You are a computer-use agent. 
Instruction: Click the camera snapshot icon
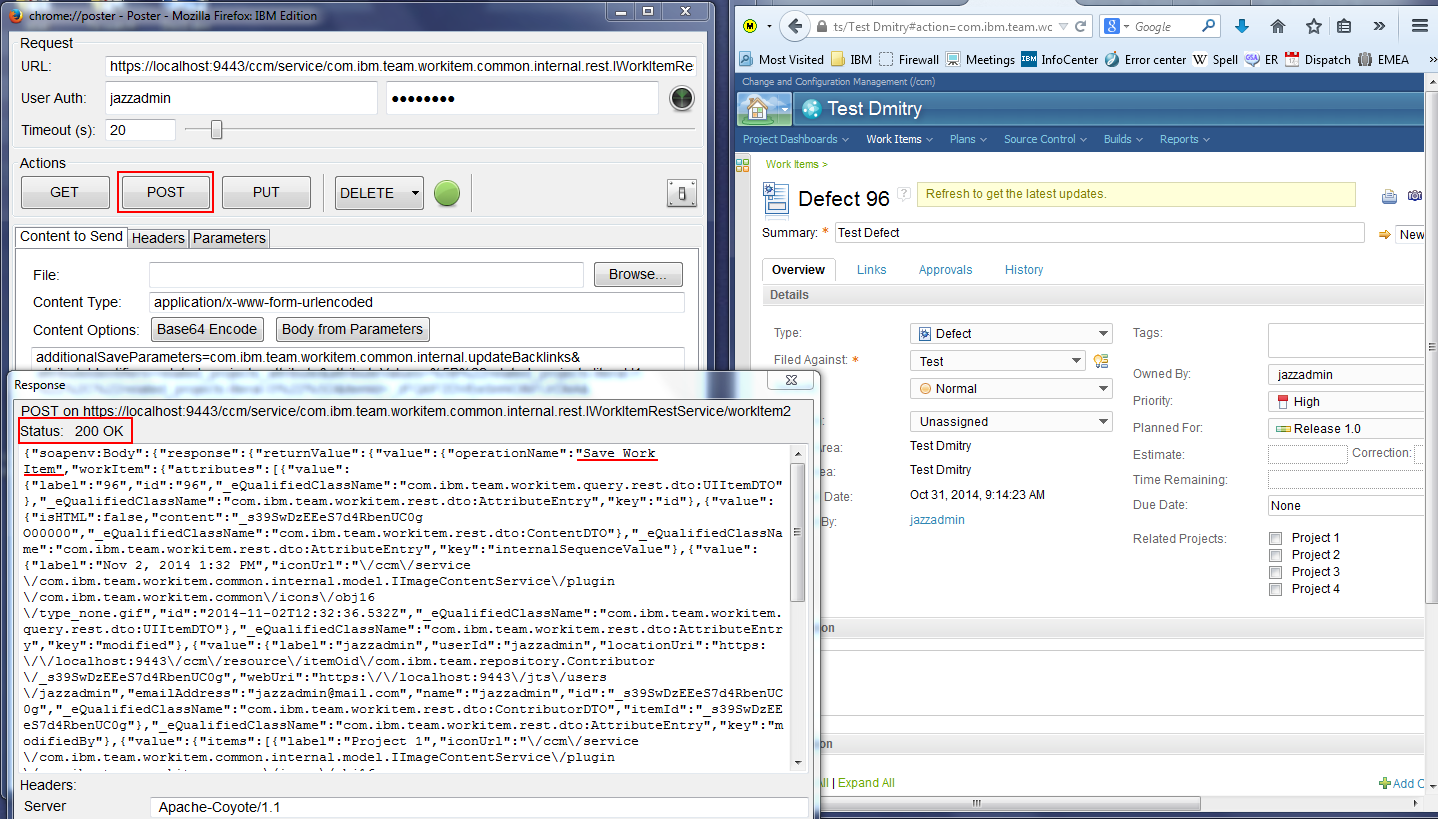click(1414, 196)
